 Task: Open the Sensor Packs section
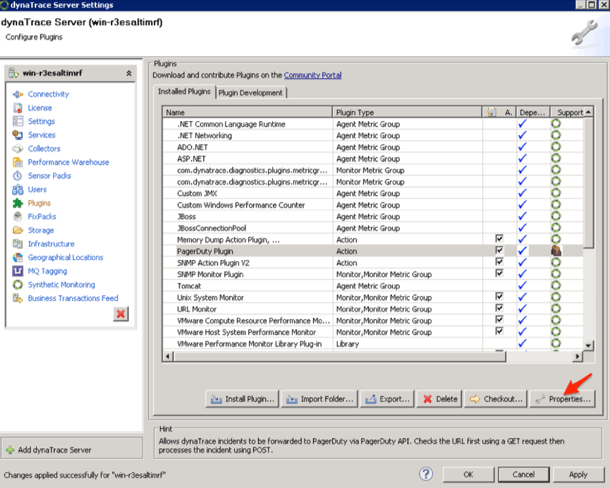(49, 175)
